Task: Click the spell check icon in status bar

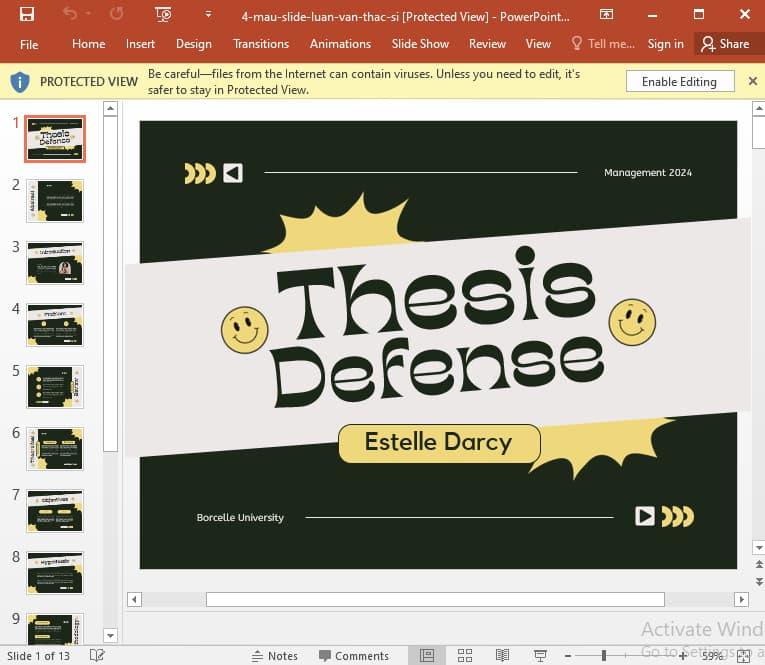Action: 97,656
